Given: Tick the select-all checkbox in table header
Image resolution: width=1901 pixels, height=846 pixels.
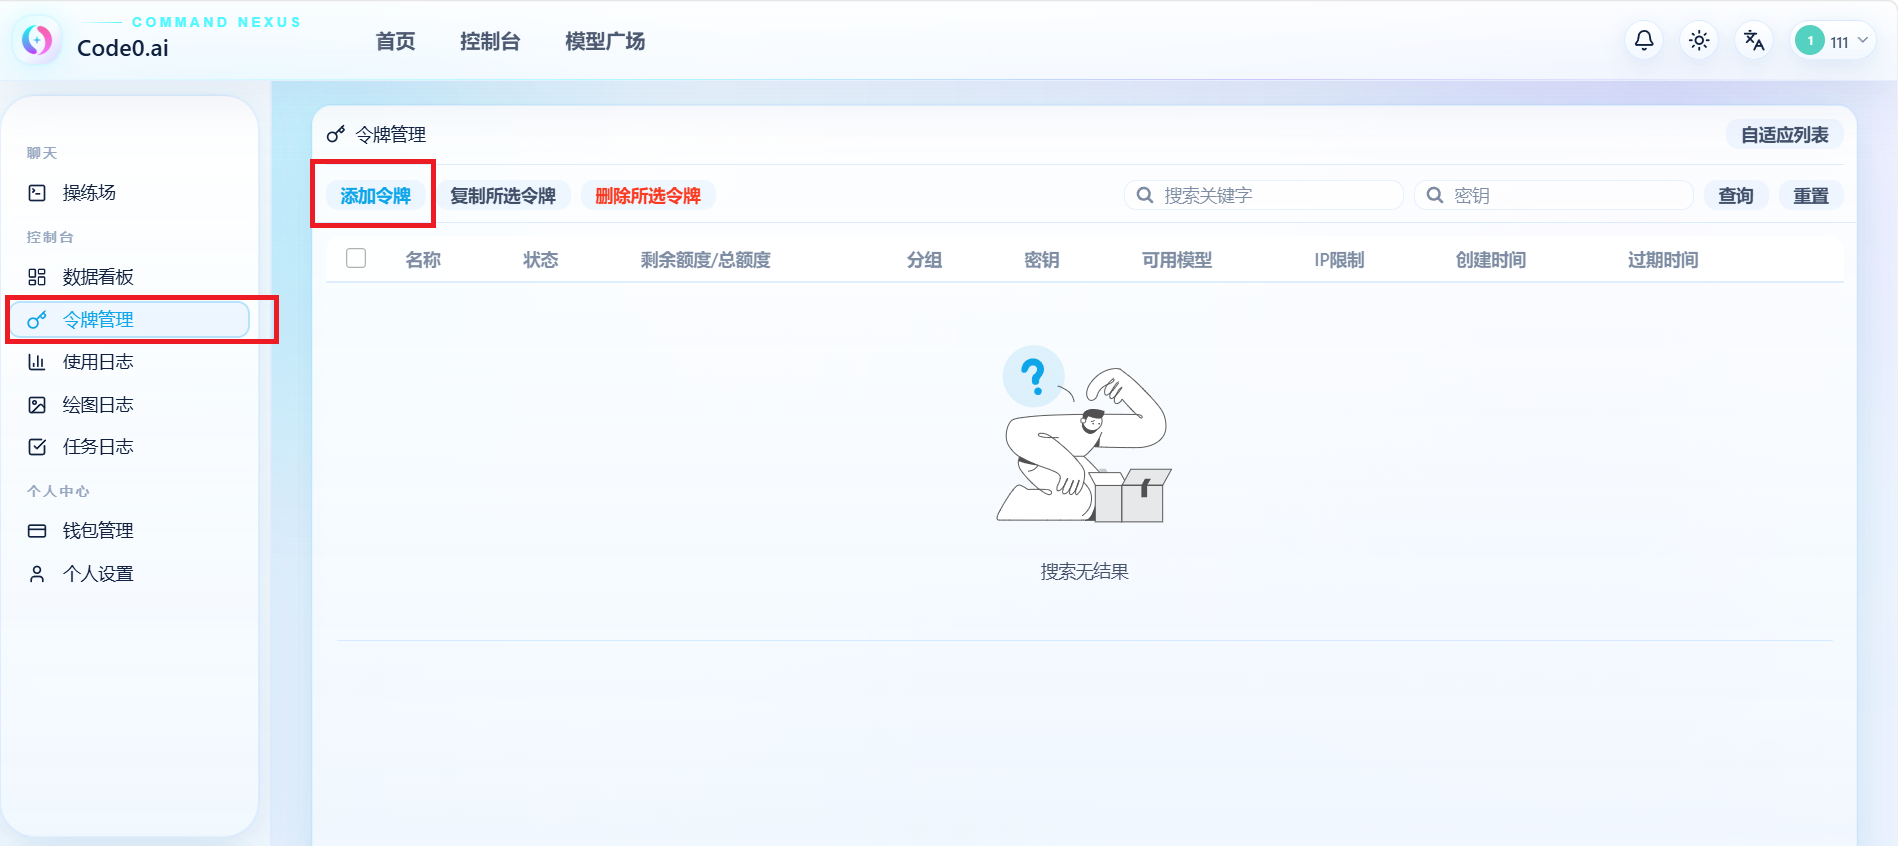Looking at the screenshot, I should [x=356, y=258].
